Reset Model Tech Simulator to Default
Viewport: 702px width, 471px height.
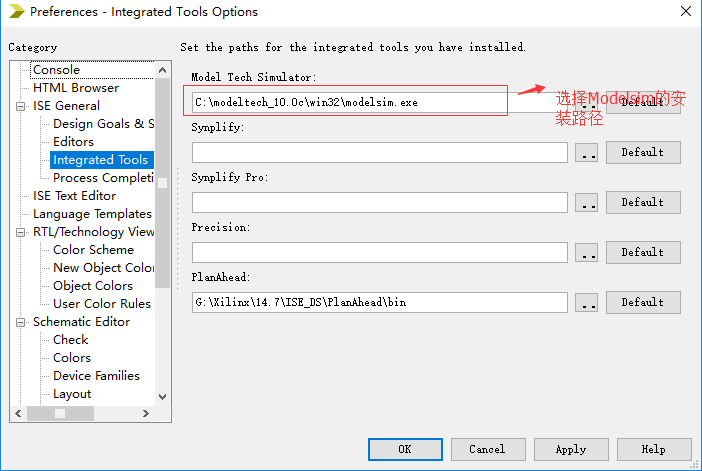coord(643,103)
